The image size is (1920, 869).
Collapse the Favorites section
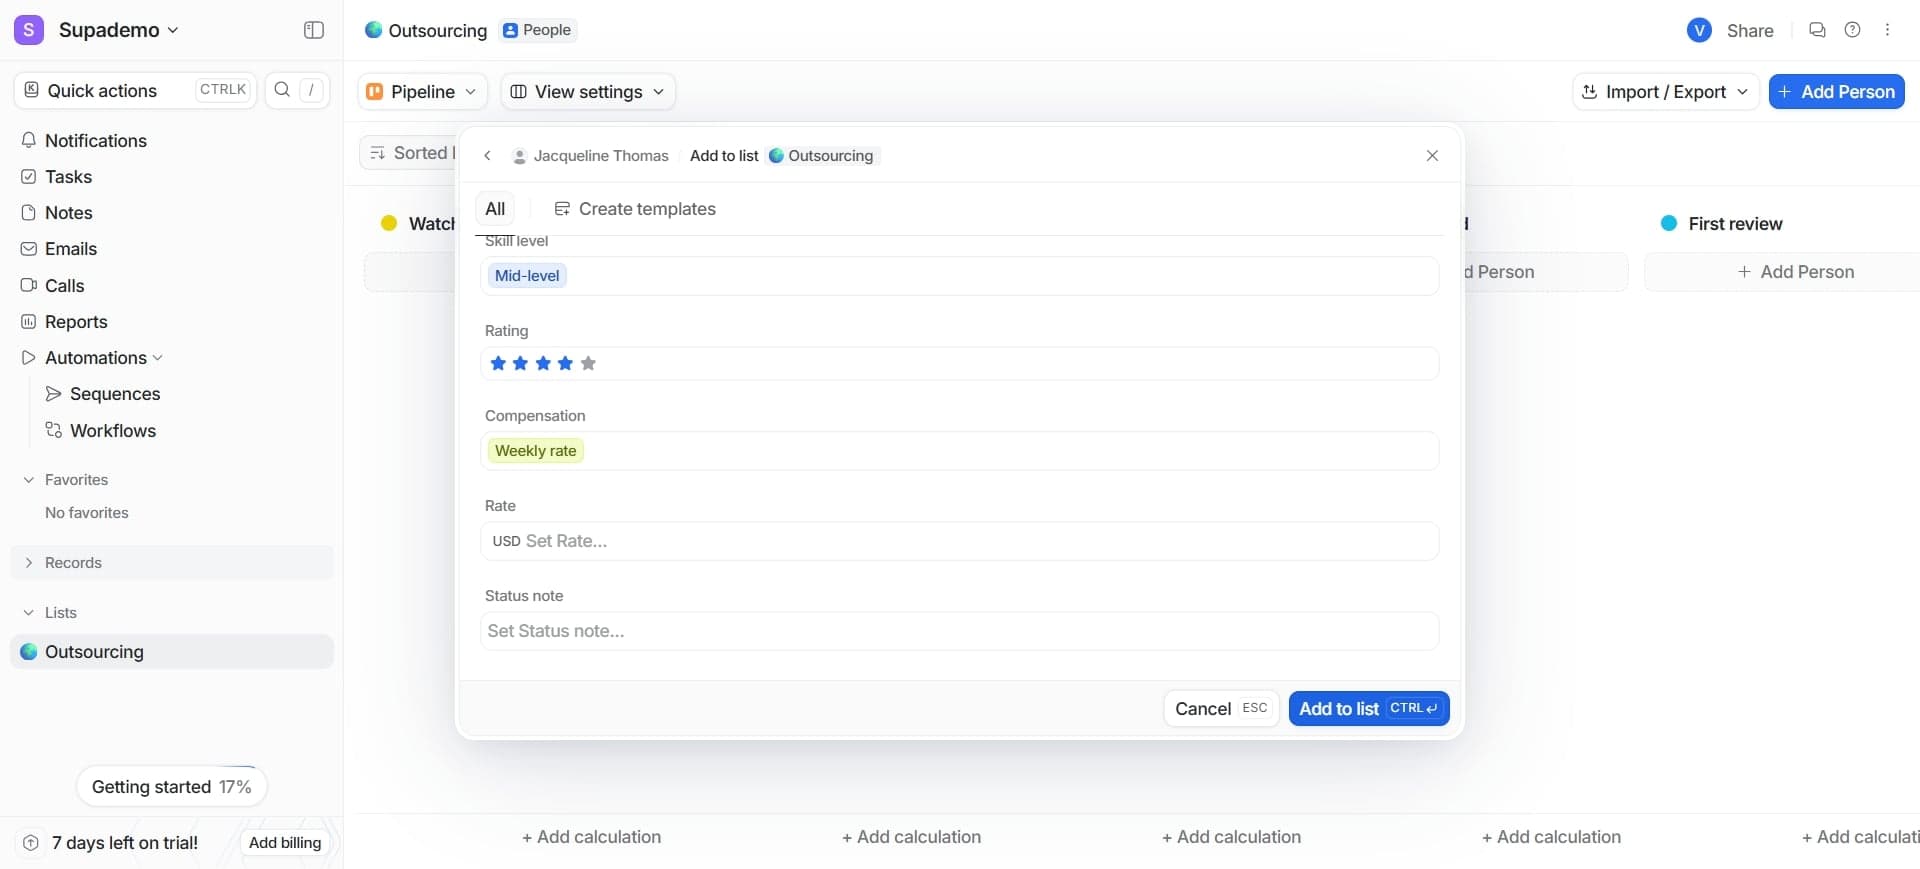[x=29, y=480]
